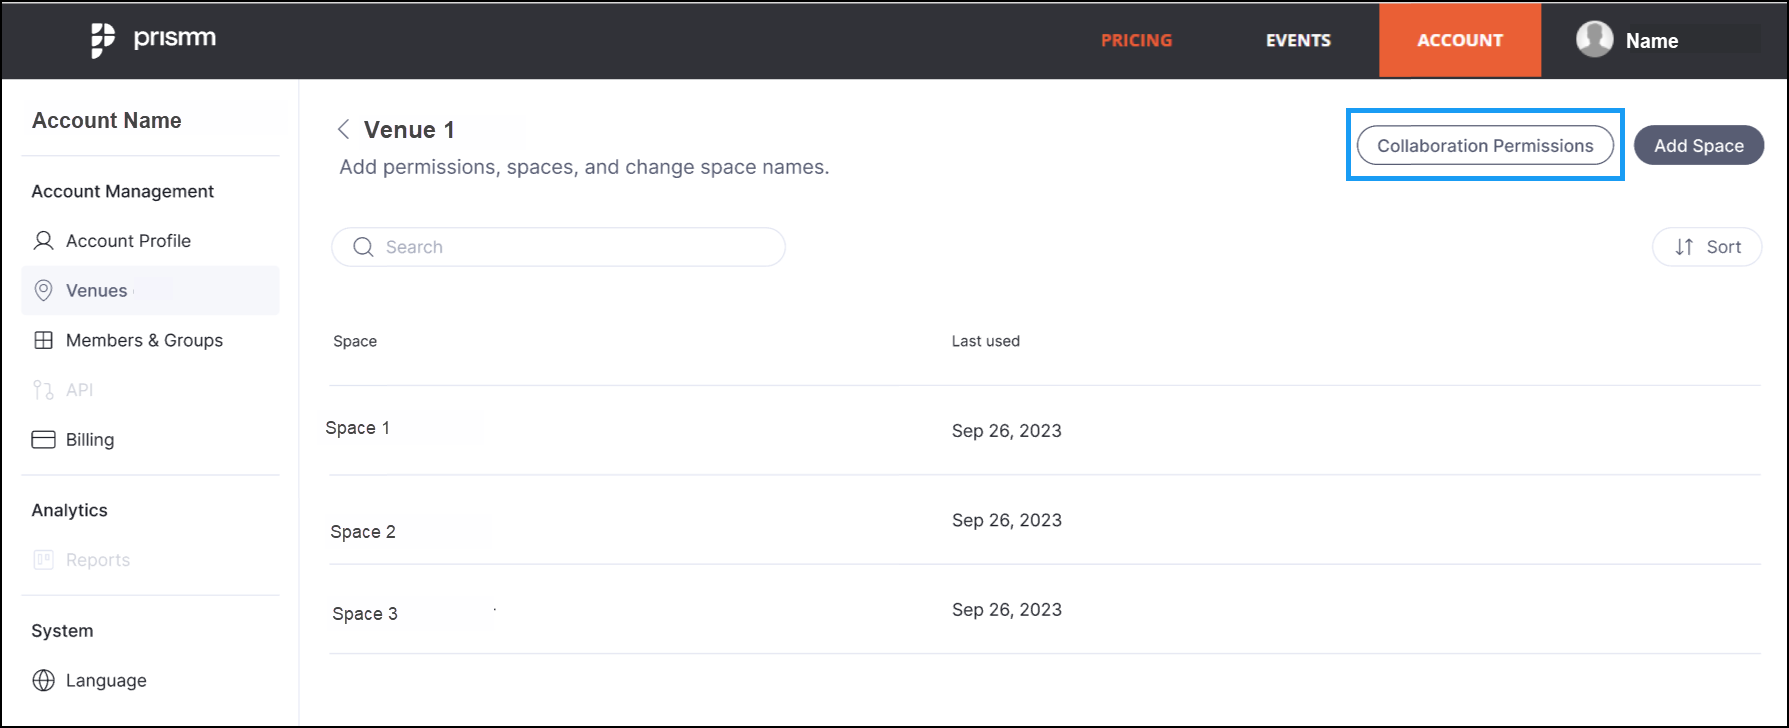Viewport: 1789px width, 728px height.
Task: Open the Sort options
Action: [1706, 247]
